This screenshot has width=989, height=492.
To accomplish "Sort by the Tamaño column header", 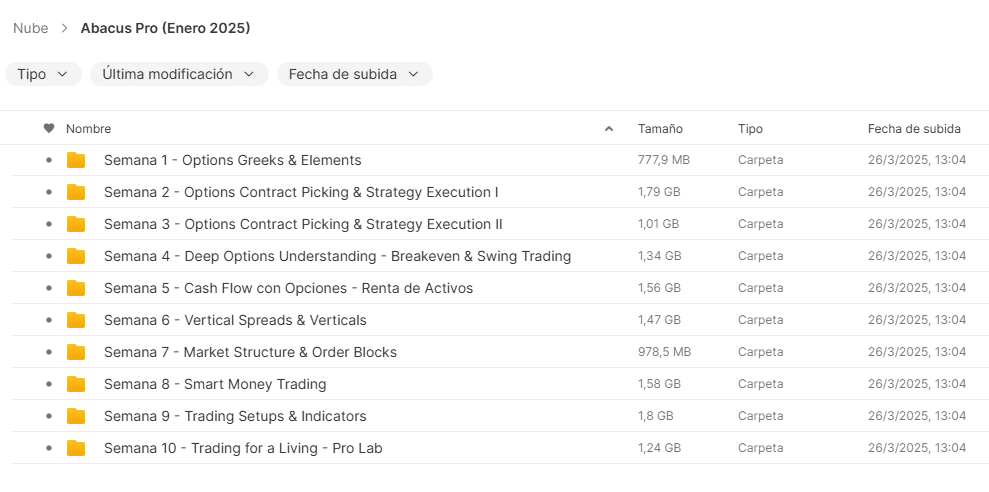I will pyautogui.click(x=660, y=129).
